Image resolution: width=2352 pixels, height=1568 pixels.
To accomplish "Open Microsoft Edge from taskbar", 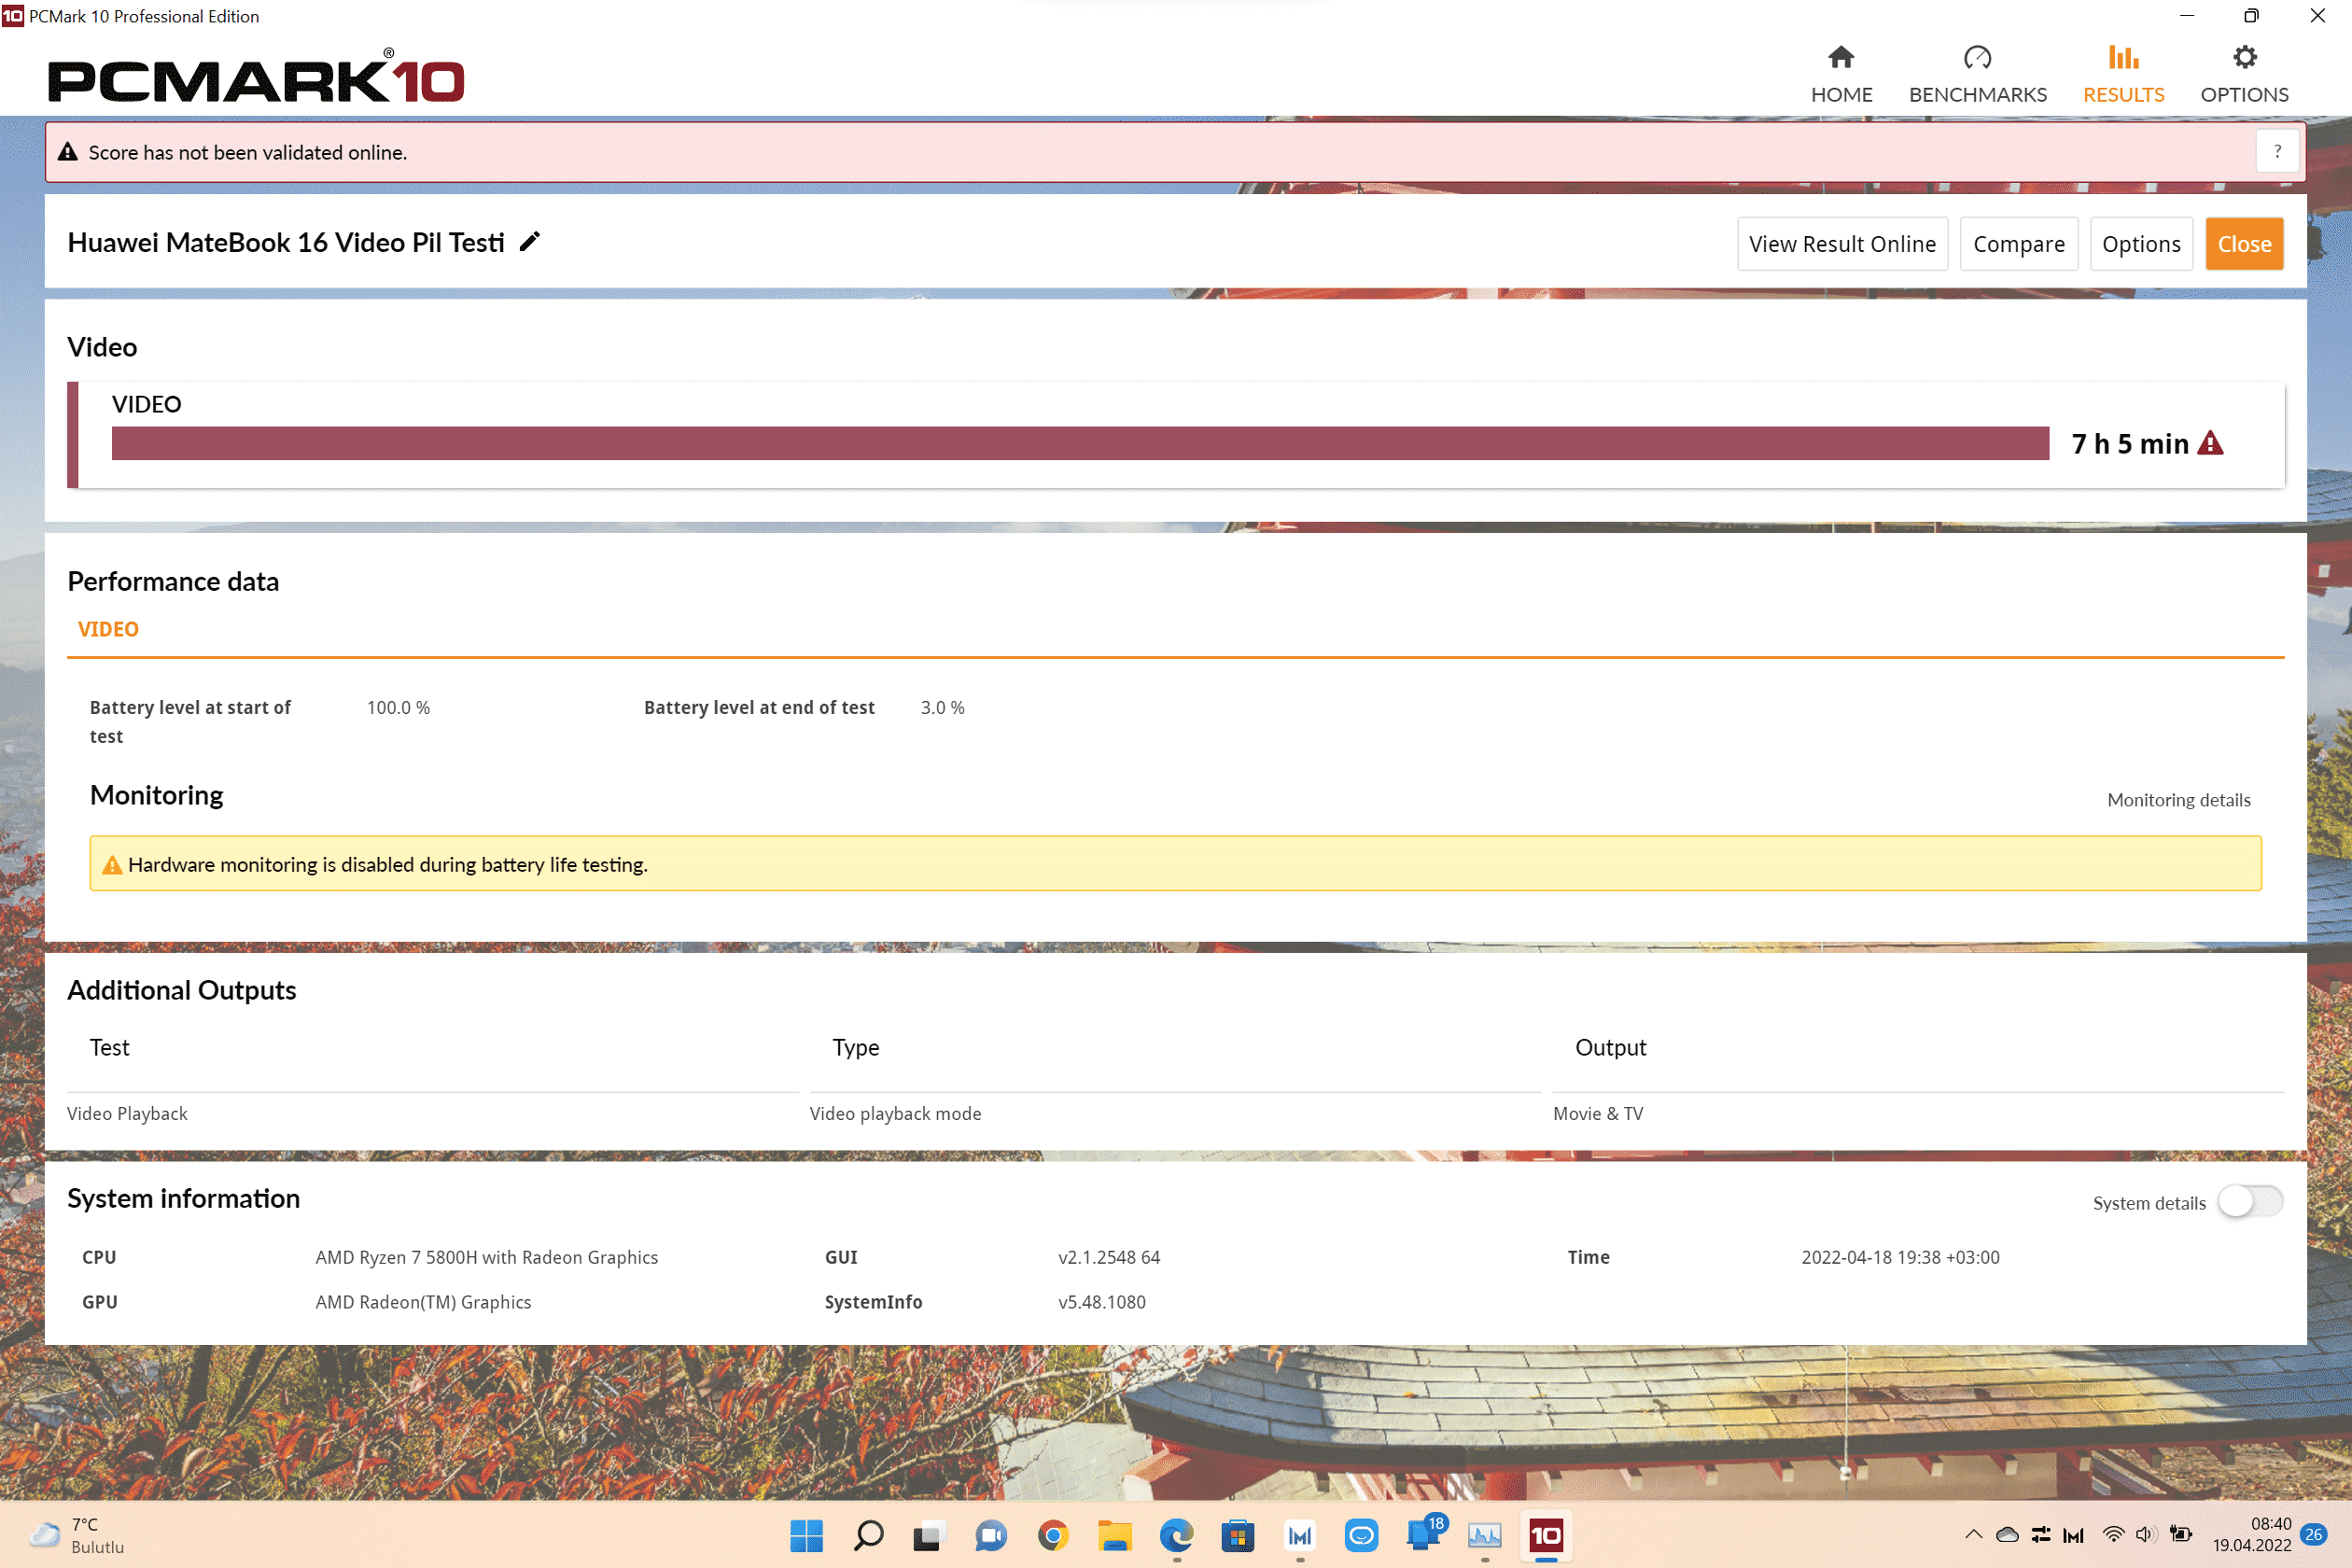I will pyautogui.click(x=1176, y=1534).
